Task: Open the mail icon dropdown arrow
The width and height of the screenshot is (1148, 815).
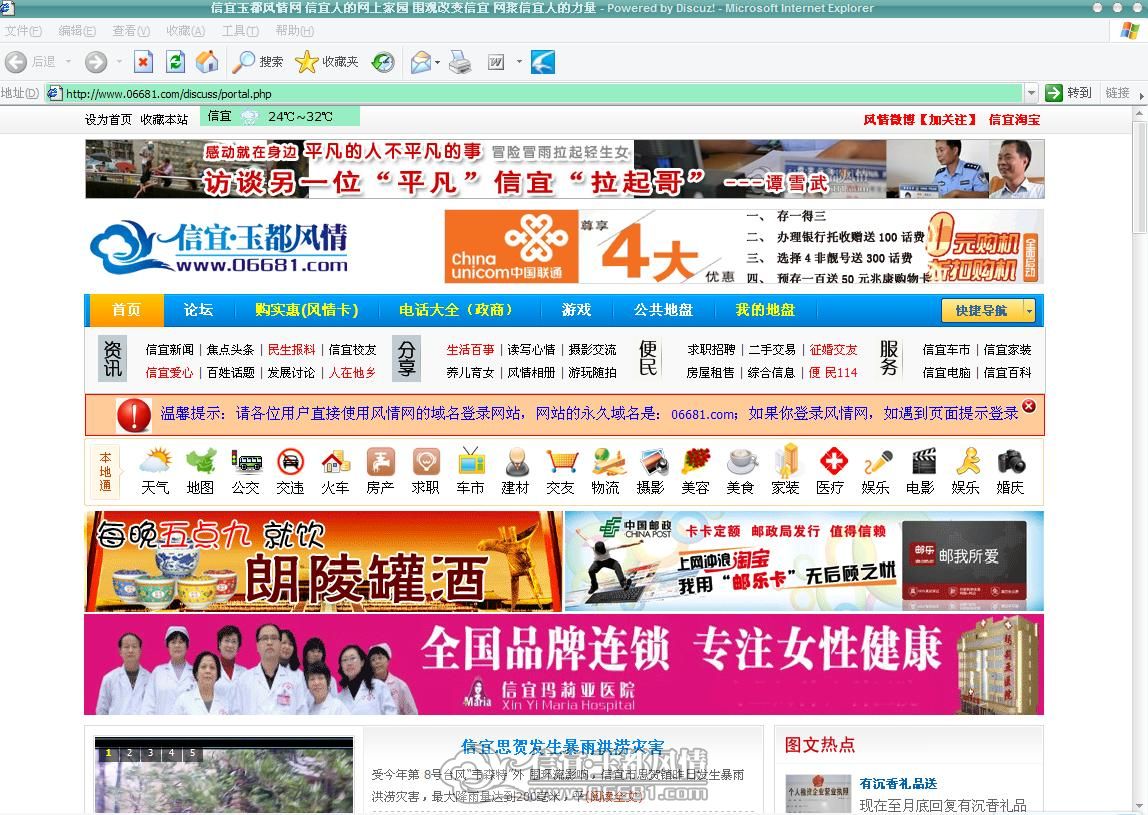Action: 437,62
